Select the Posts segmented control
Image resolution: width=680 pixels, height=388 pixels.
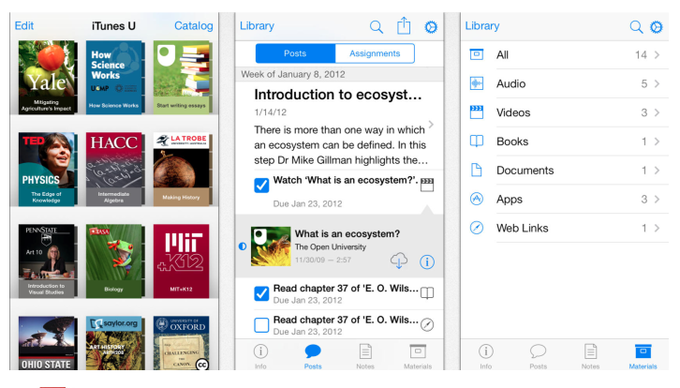click(x=295, y=53)
